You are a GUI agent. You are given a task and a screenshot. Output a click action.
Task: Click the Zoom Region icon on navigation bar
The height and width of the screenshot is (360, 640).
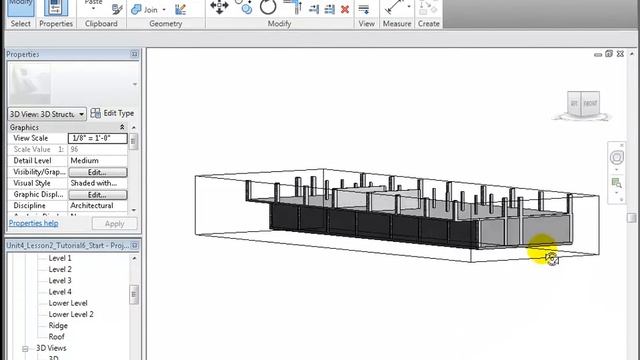616,183
